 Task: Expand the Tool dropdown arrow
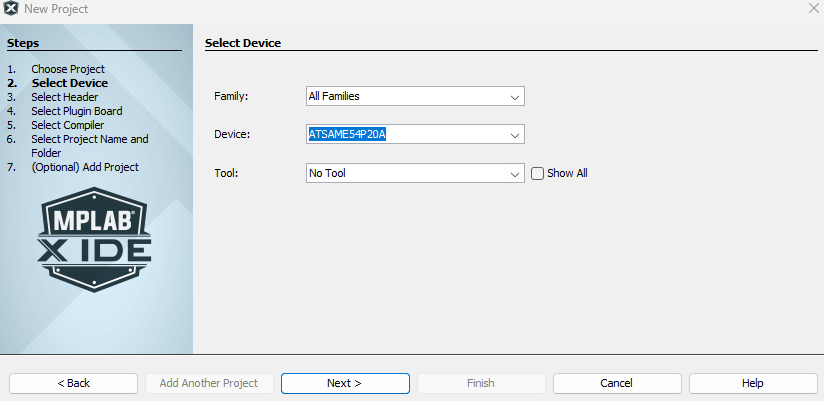coord(515,173)
